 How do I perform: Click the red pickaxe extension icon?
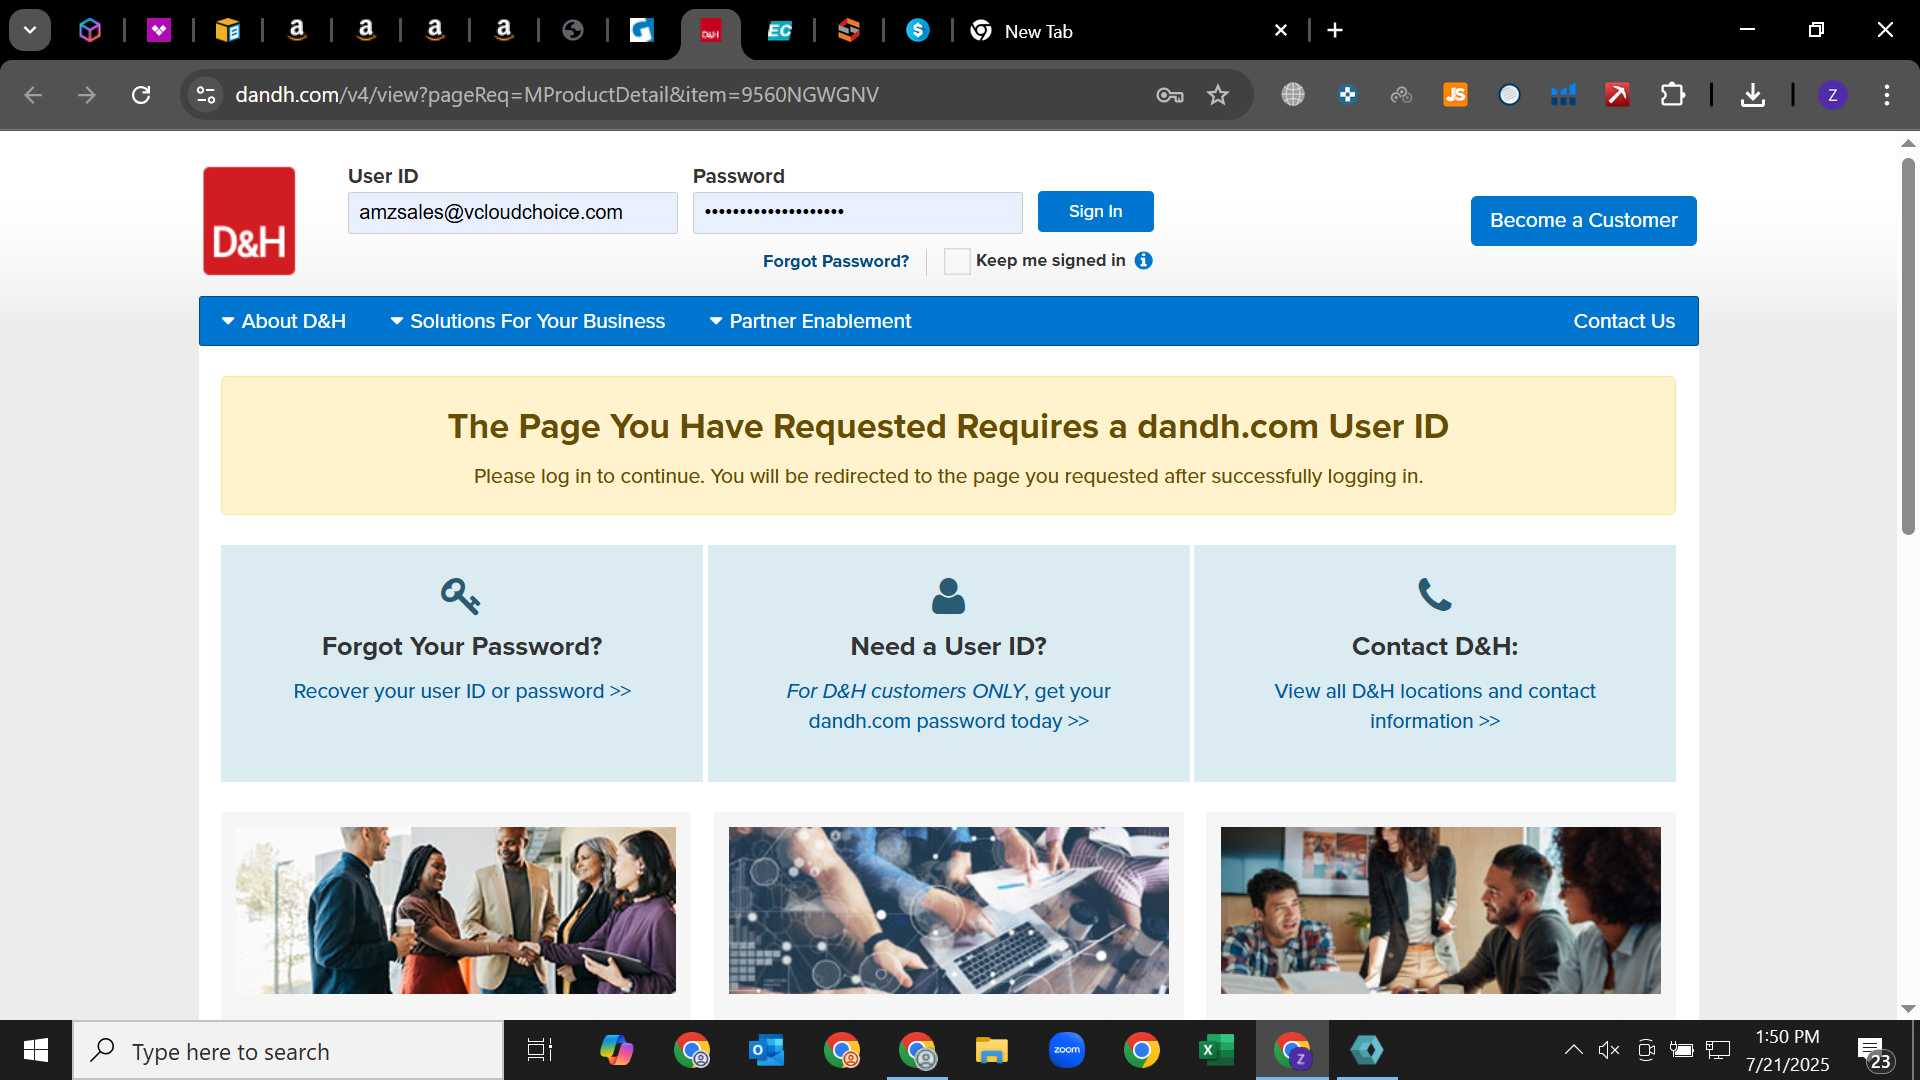pyautogui.click(x=1617, y=95)
